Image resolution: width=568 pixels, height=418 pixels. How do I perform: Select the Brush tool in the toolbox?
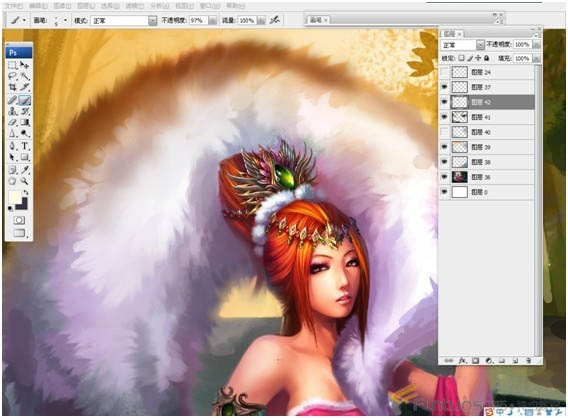coord(25,100)
